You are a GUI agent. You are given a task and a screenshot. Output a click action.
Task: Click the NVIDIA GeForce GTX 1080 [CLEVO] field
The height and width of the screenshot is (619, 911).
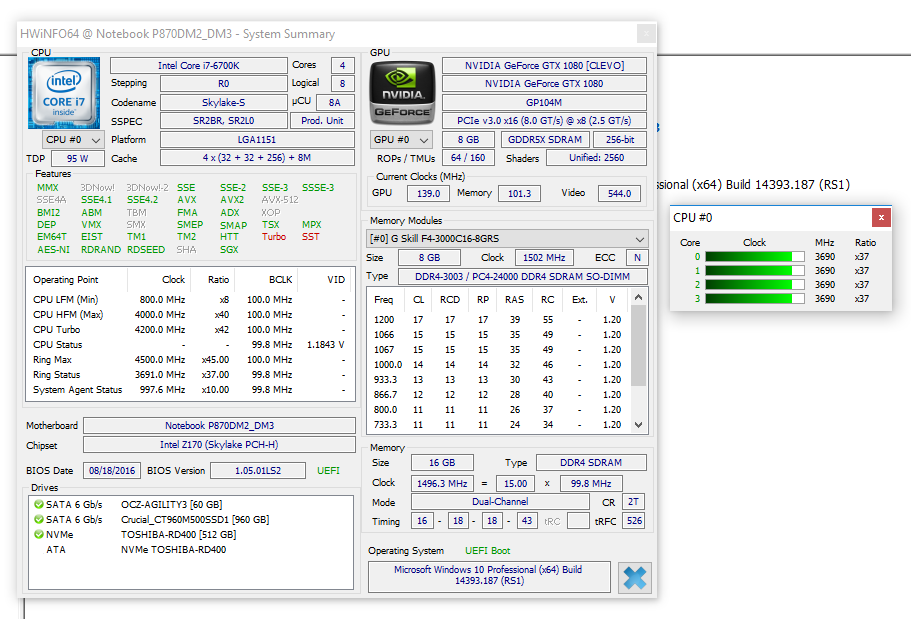pyautogui.click(x=544, y=66)
